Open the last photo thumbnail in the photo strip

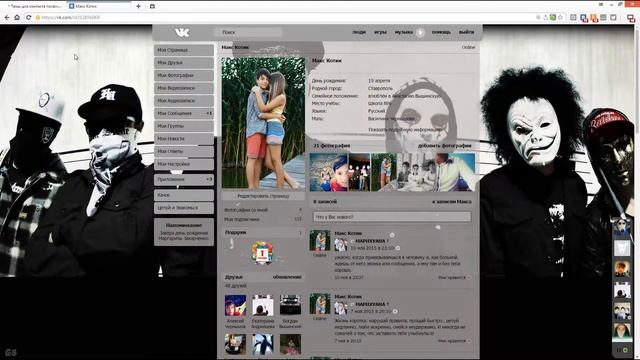click(x=456, y=172)
